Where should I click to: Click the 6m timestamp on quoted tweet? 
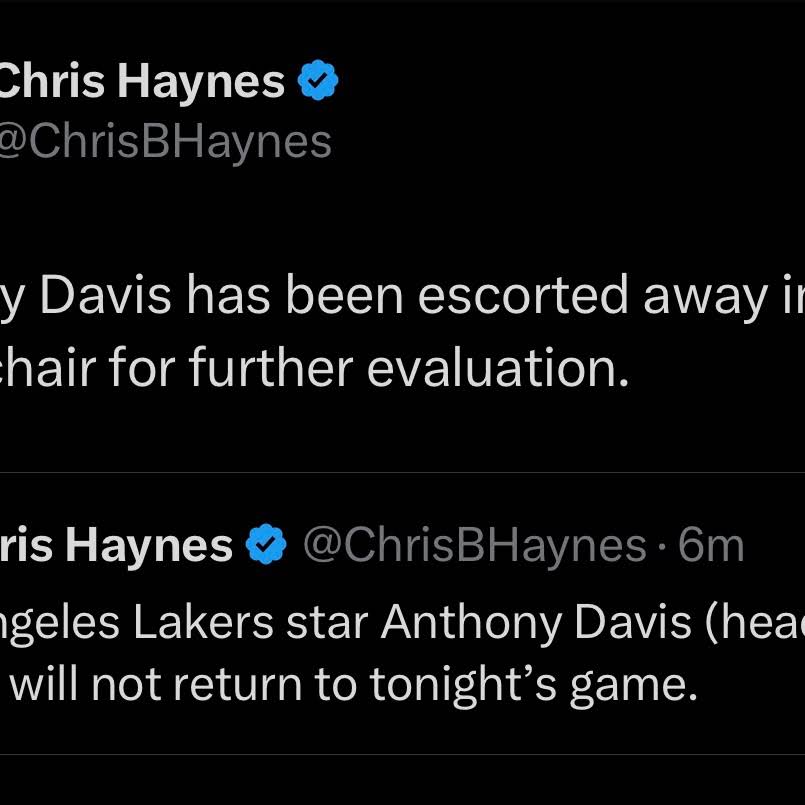[711, 546]
